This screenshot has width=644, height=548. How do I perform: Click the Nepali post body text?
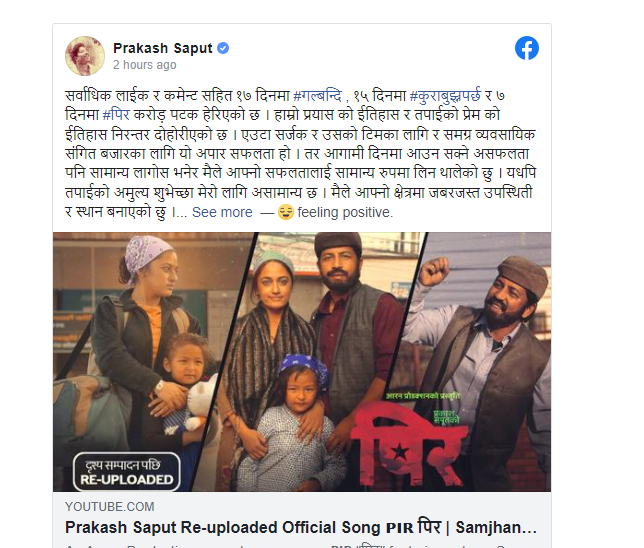click(x=301, y=154)
